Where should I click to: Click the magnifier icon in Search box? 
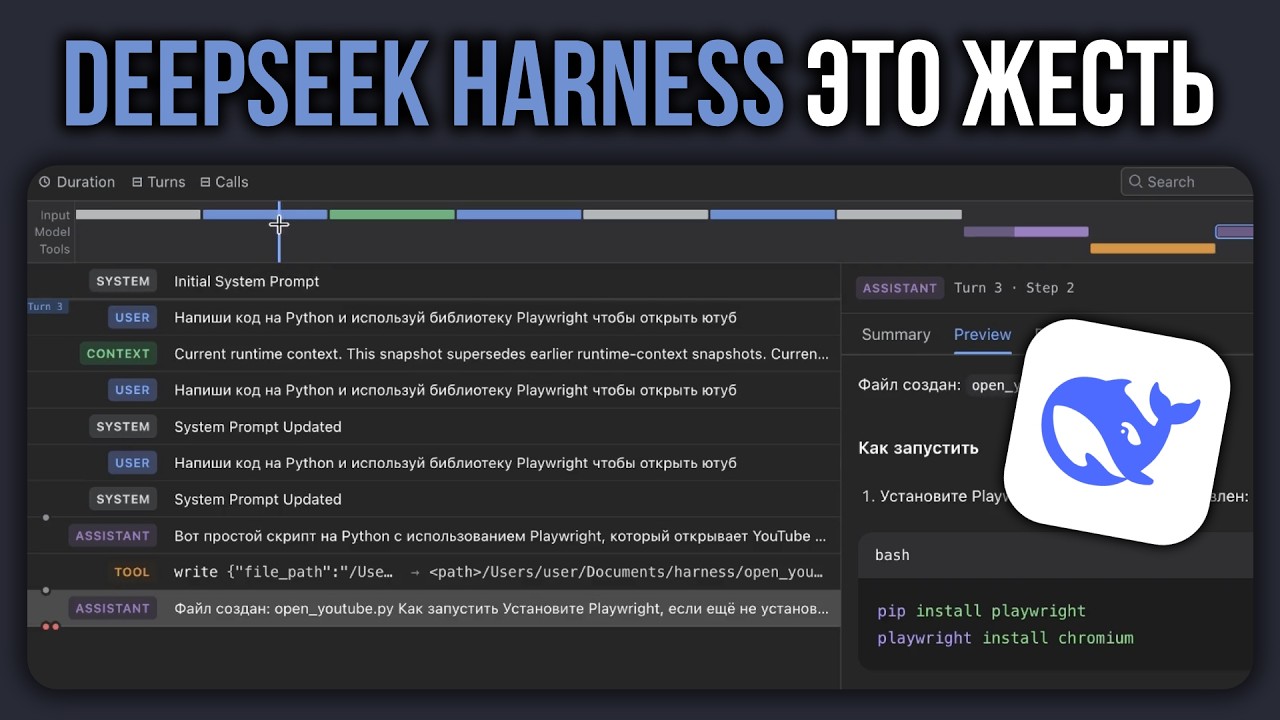pos(1135,182)
